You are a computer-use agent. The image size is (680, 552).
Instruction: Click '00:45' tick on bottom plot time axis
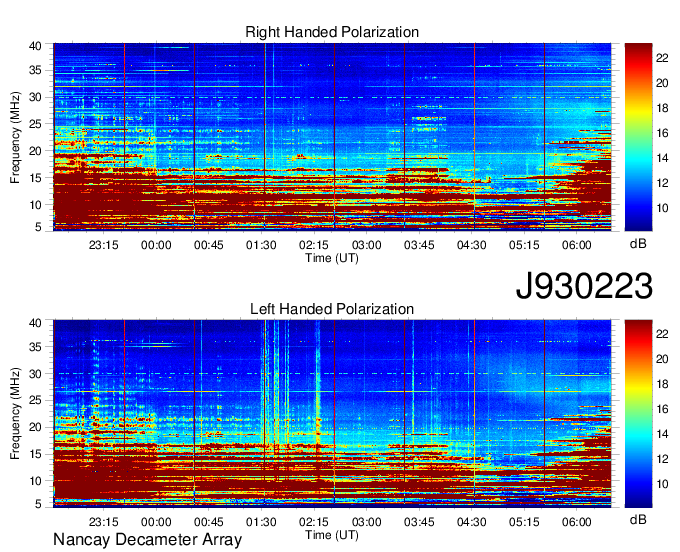209,522
